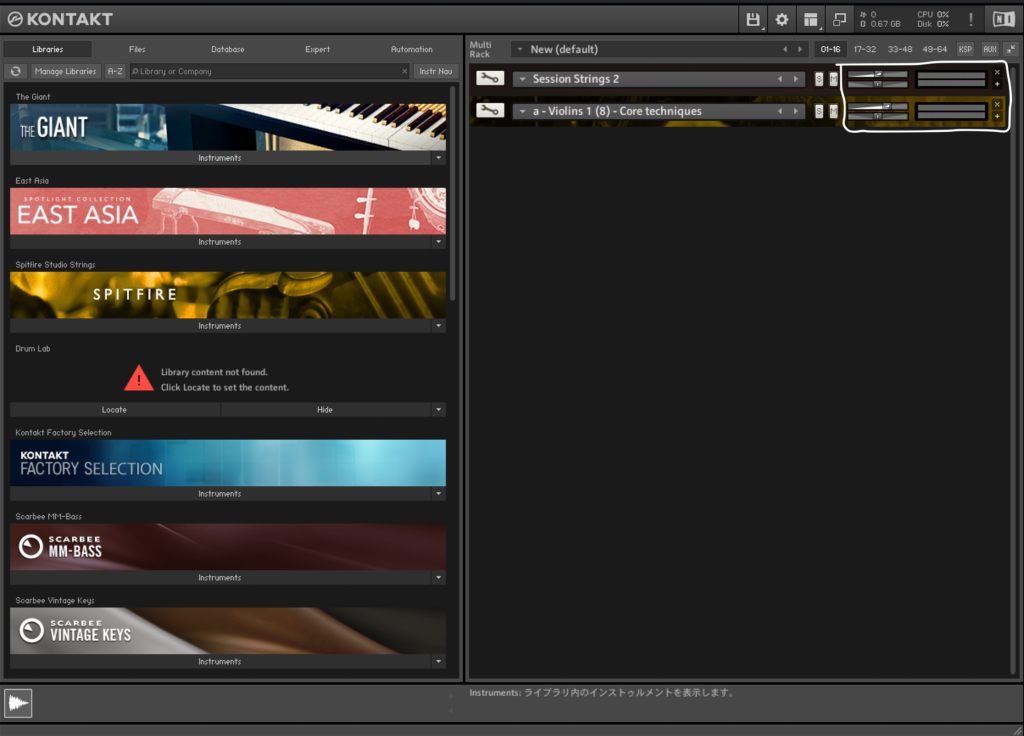
Task: Open the save/load files menu icon
Action: (x=753, y=19)
